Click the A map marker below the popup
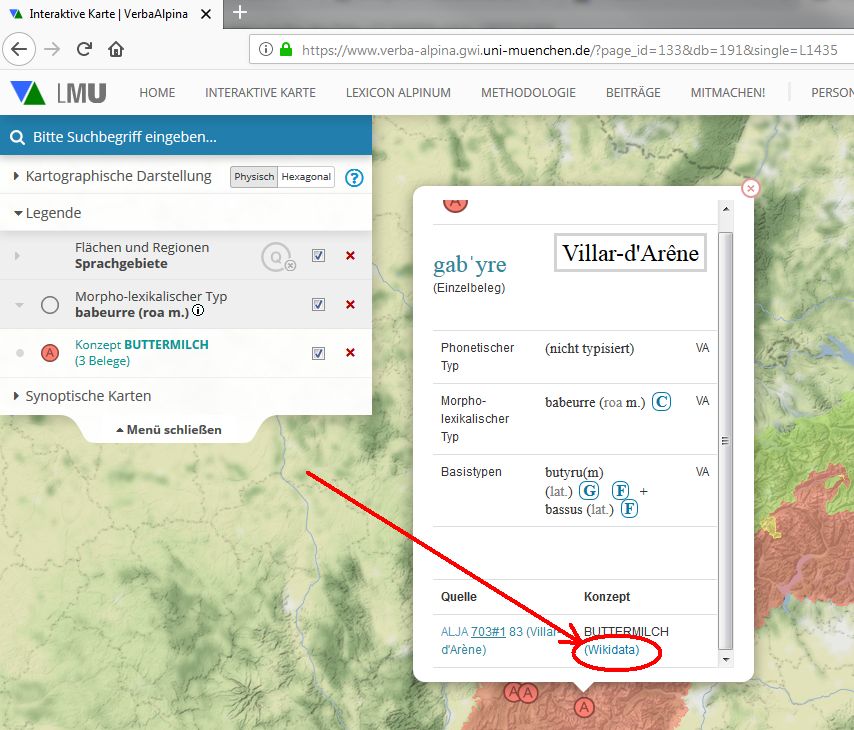 coord(584,708)
